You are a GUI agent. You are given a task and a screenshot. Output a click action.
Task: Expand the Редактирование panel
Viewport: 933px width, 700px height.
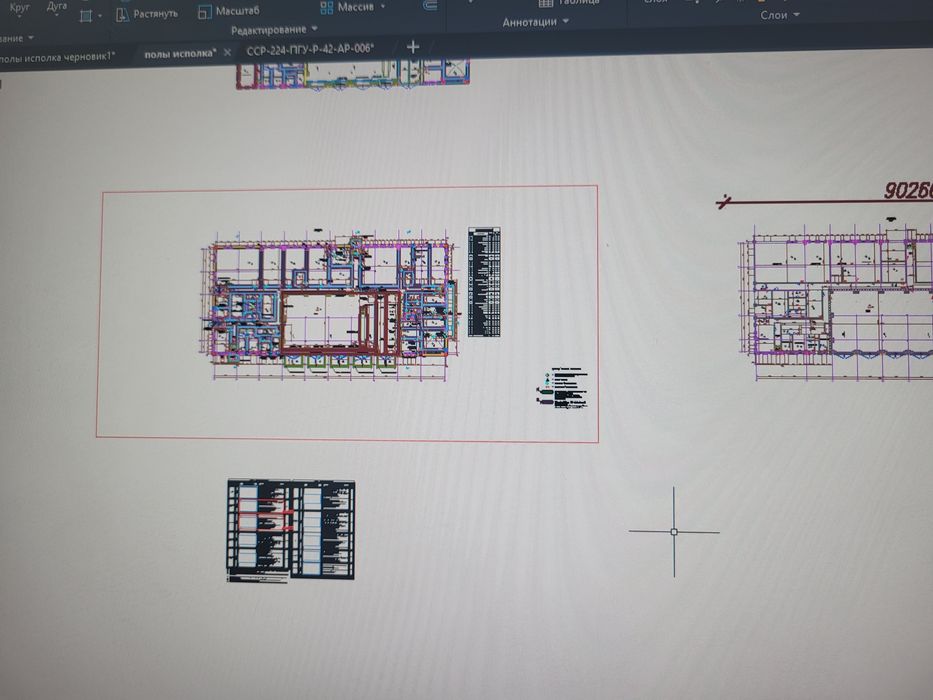274,30
